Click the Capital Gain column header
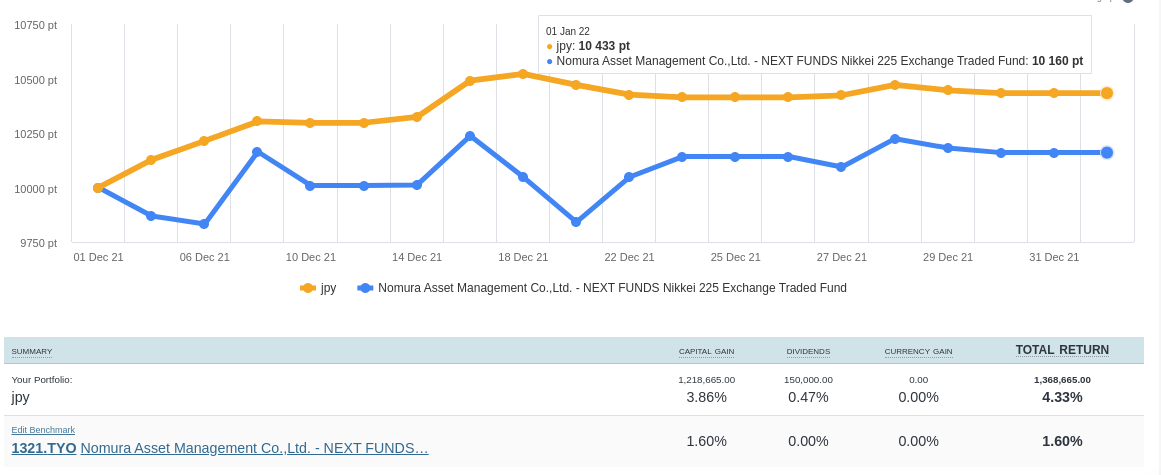This screenshot has height=475, width=1161. coord(706,351)
